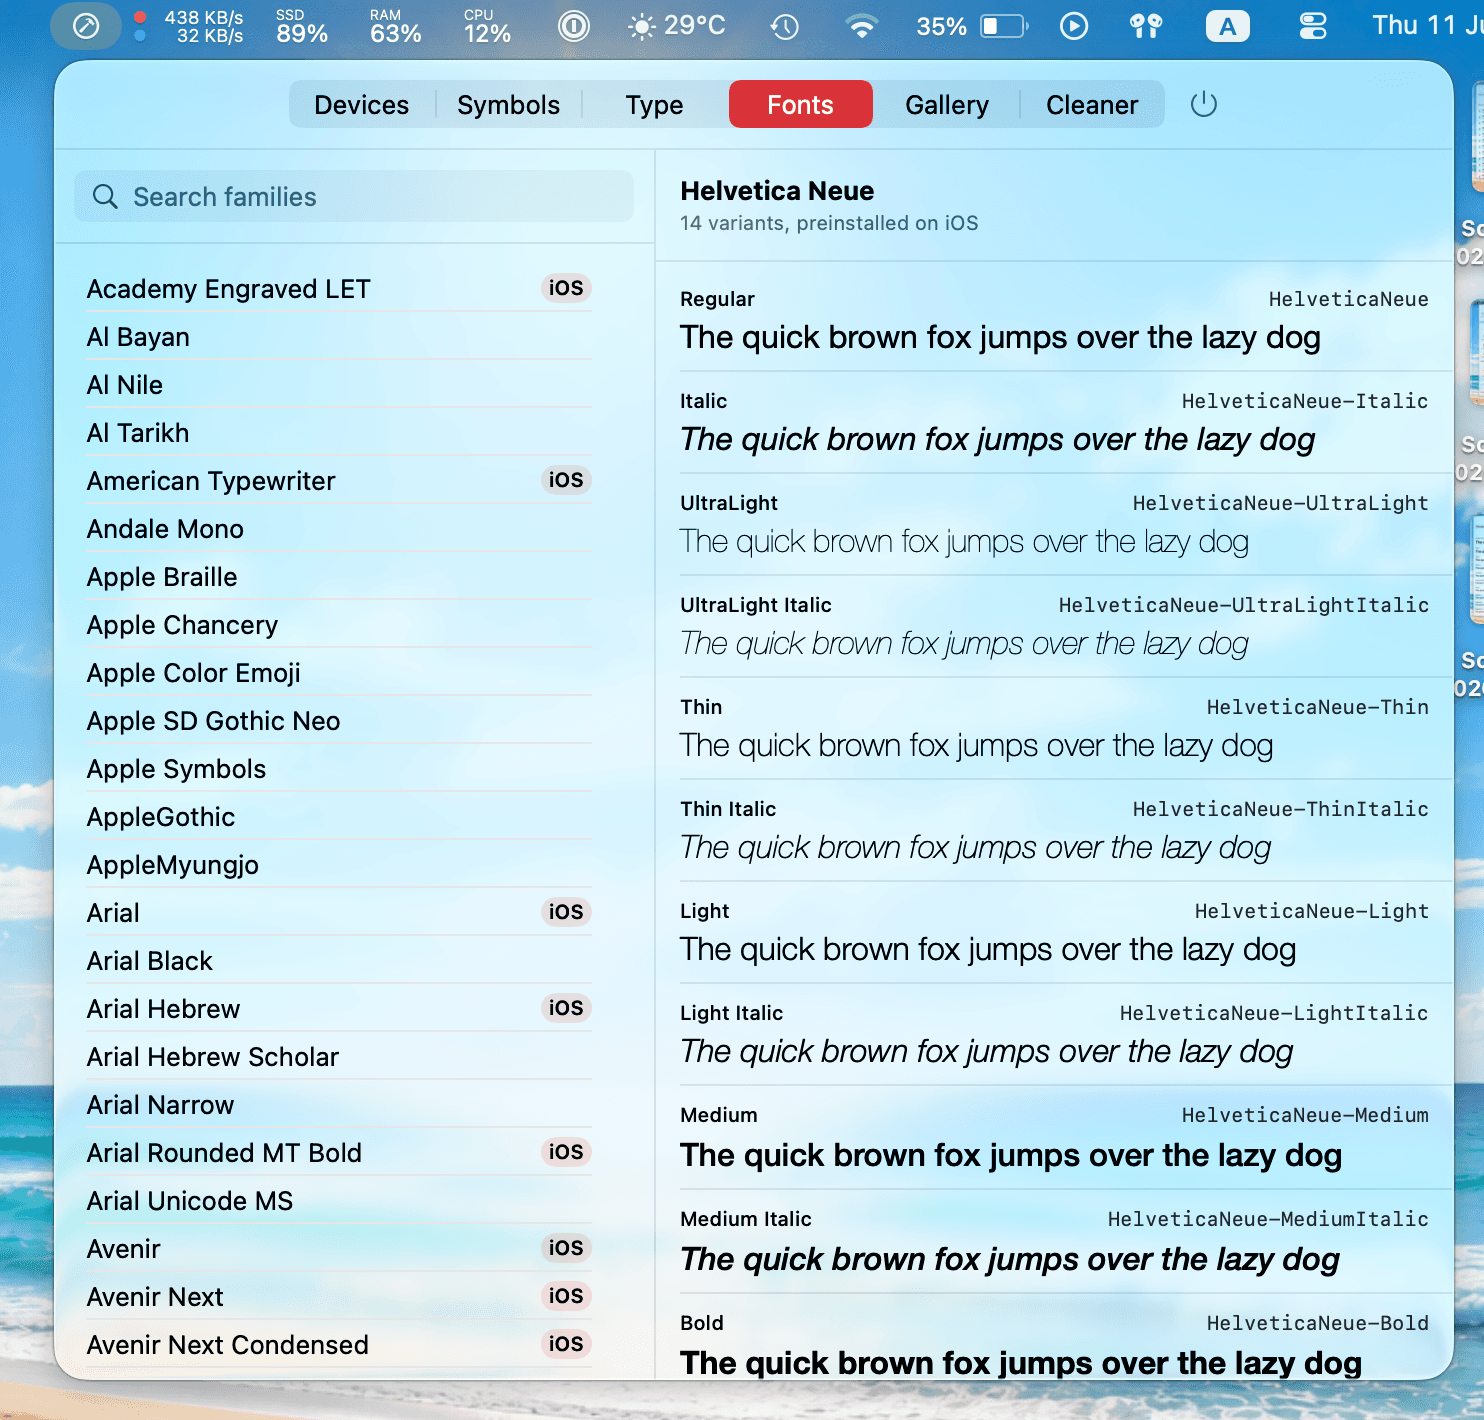1484x1420 pixels.
Task: Click the UltraLight Italic variant label
Action: click(x=756, y=605)
